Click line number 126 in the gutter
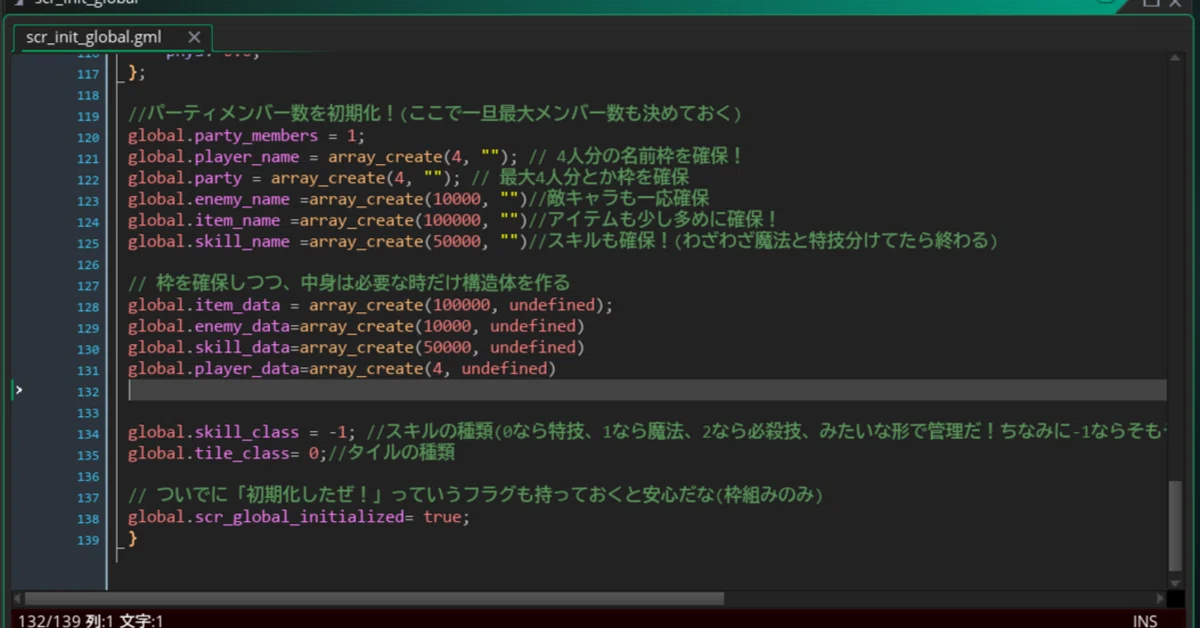The image size is (1200, 628). click(x=88, y=264)
